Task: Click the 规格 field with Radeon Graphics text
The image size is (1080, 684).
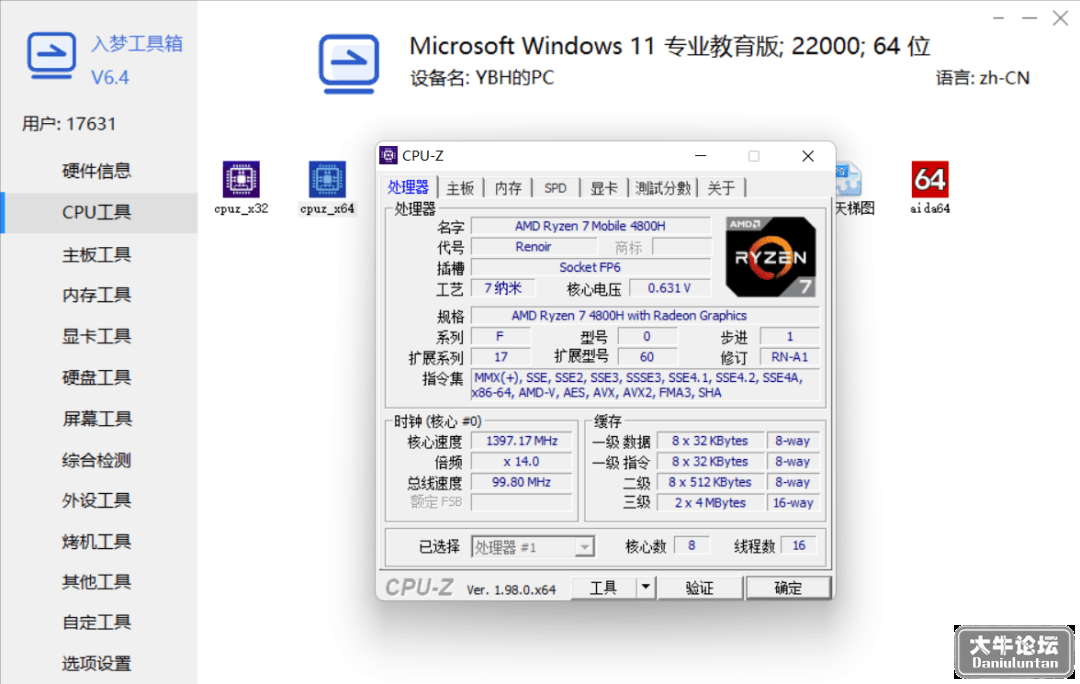Action: [x=645, y=315]
